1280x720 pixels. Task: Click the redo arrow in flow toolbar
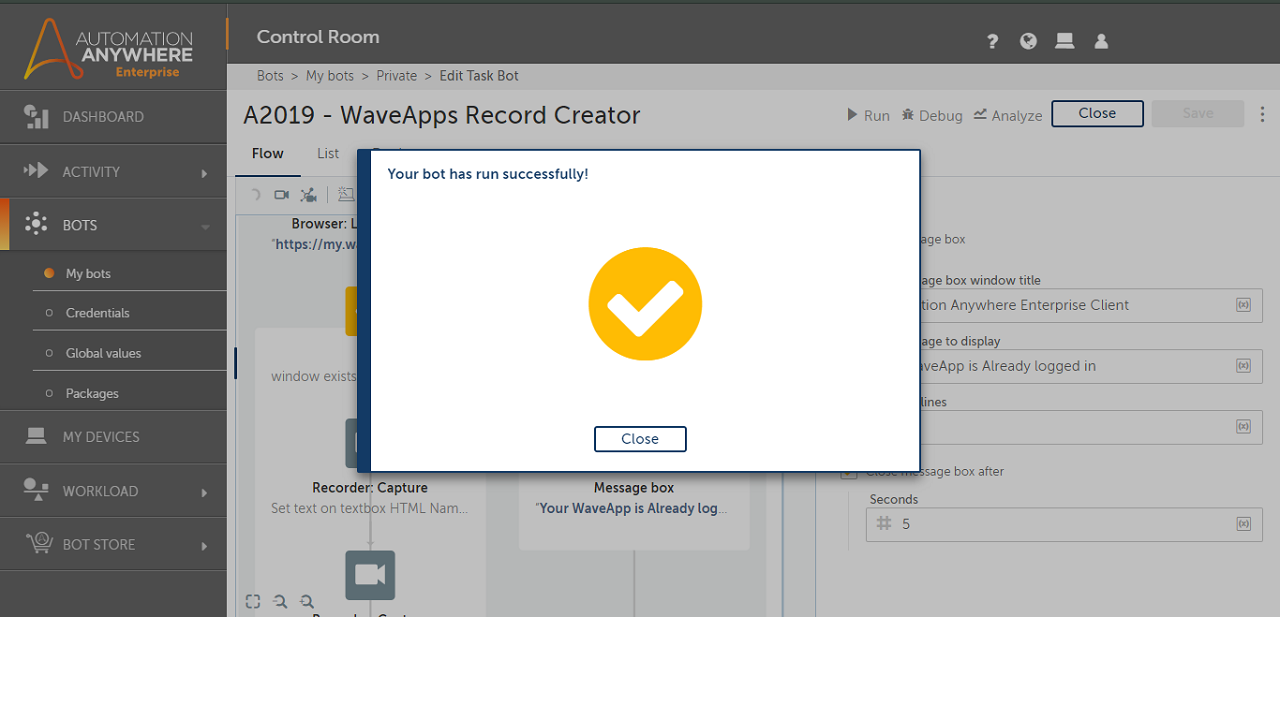[x=255, y=195]
